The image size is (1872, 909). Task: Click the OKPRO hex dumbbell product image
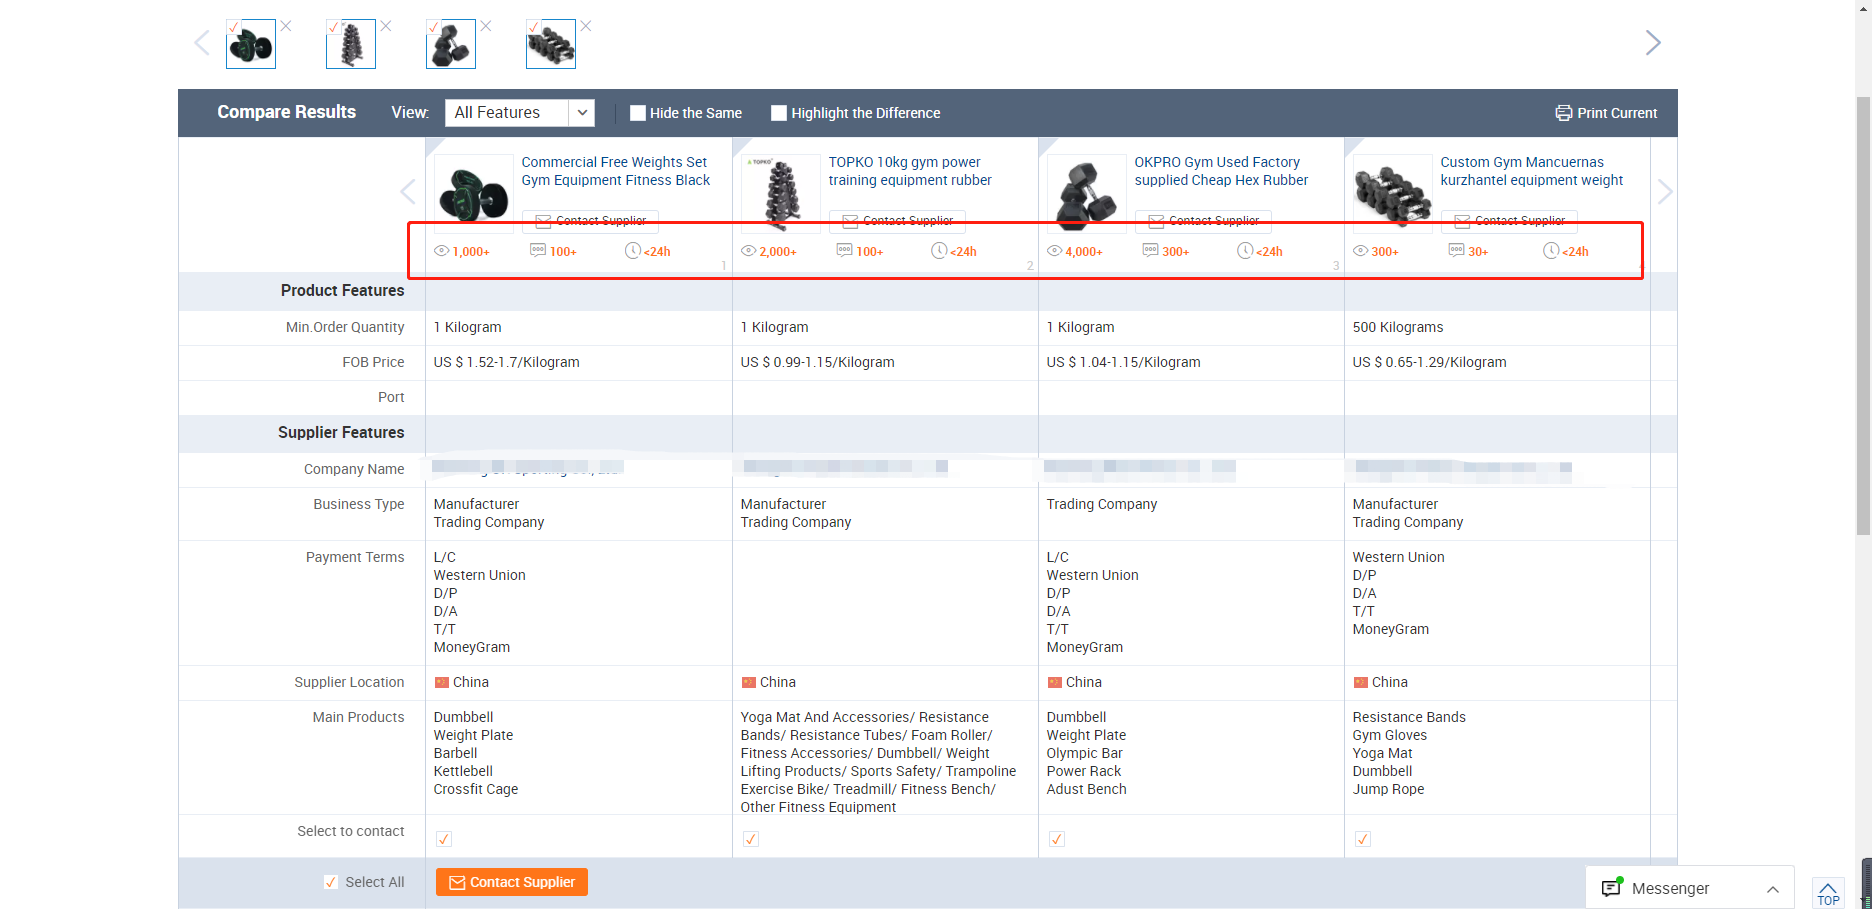point(1087,193)
